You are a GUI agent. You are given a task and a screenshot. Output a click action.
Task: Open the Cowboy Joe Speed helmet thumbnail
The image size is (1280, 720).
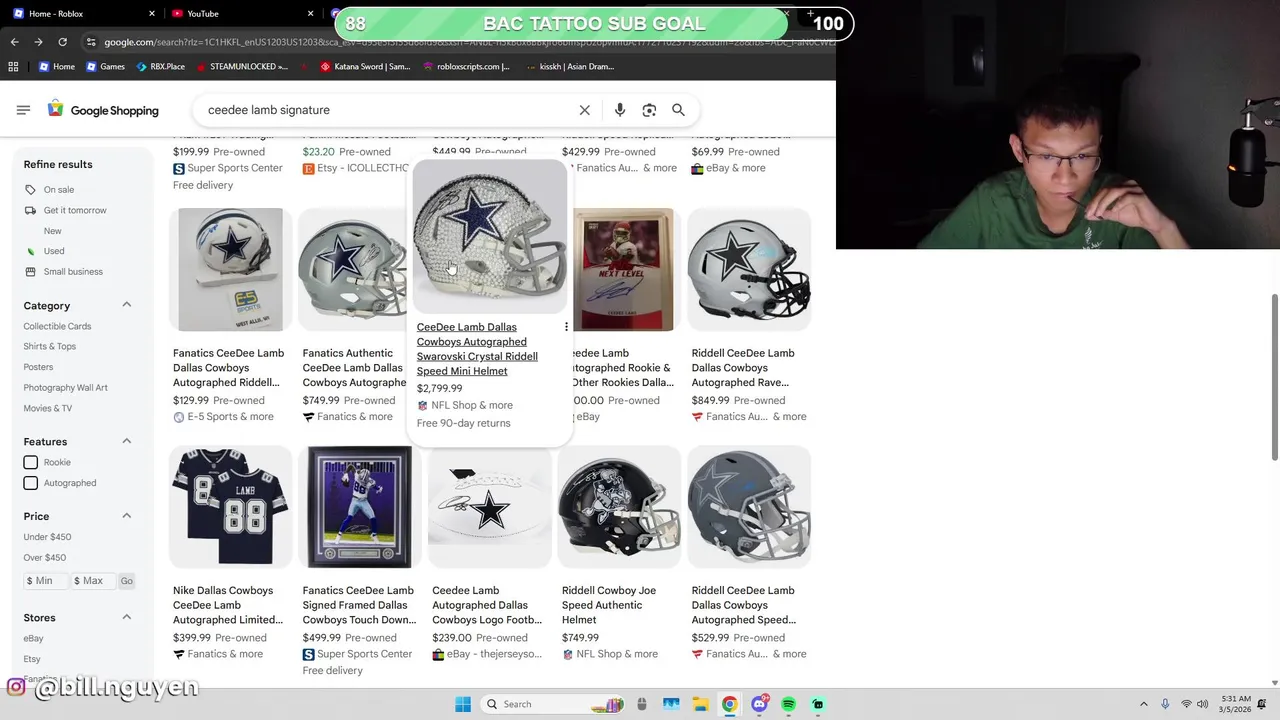point(619,506)
